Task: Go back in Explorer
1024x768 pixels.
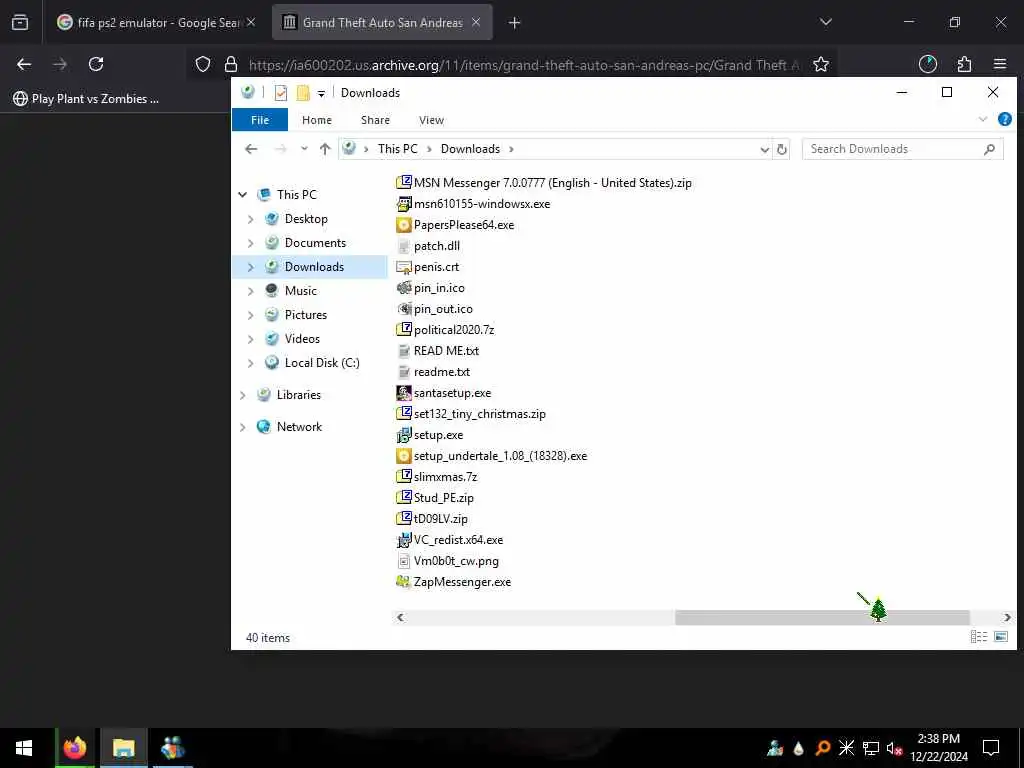Action: [251, 149]
